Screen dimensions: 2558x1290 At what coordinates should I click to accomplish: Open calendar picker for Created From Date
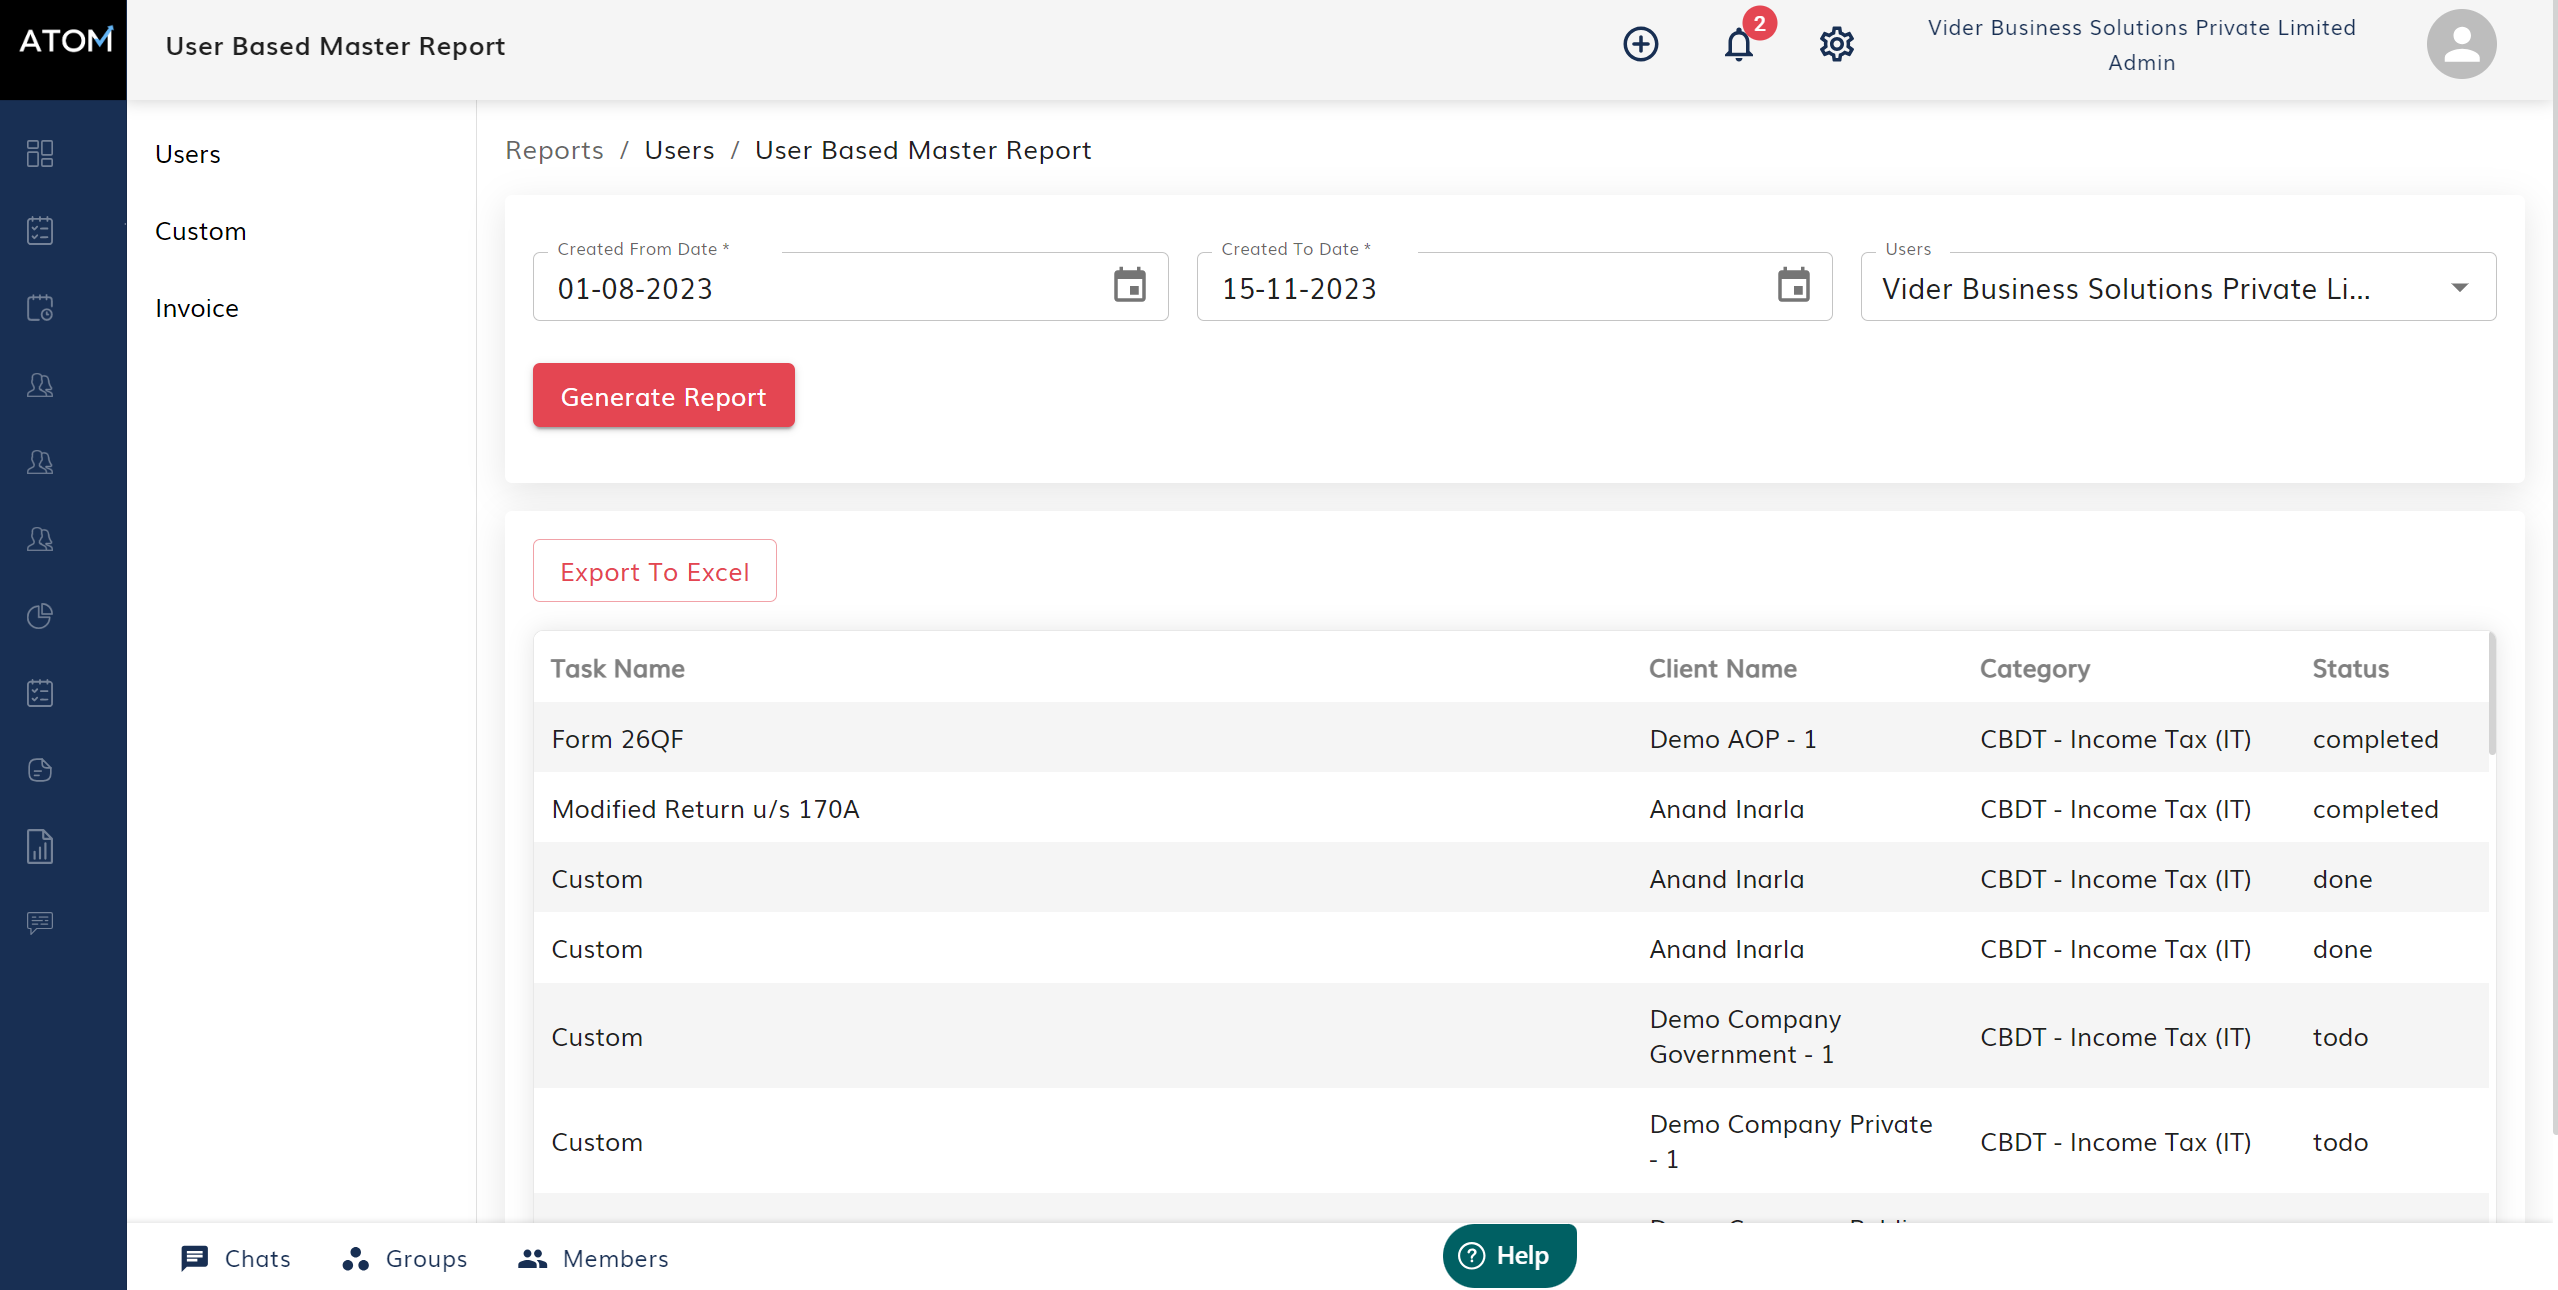click(x=1130, y=286)
